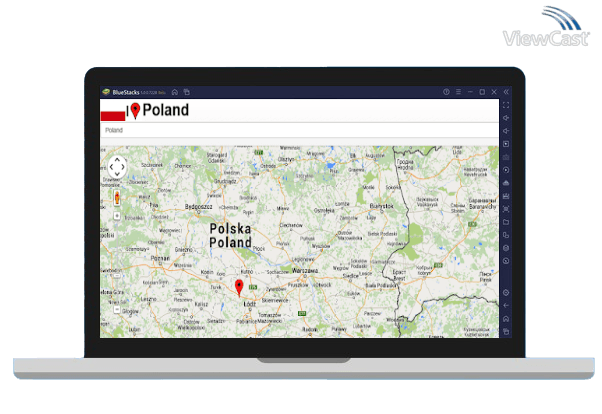Screen dimensions: 602x414
Task: Open multi-instance icon beside title bar home icon
Action: click(x=187, y=92)
